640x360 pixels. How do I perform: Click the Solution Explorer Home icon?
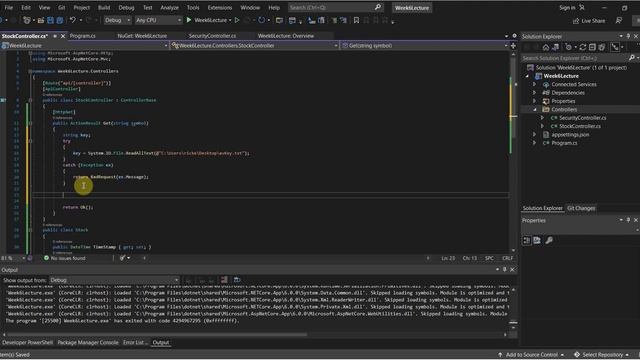[546, 48]
